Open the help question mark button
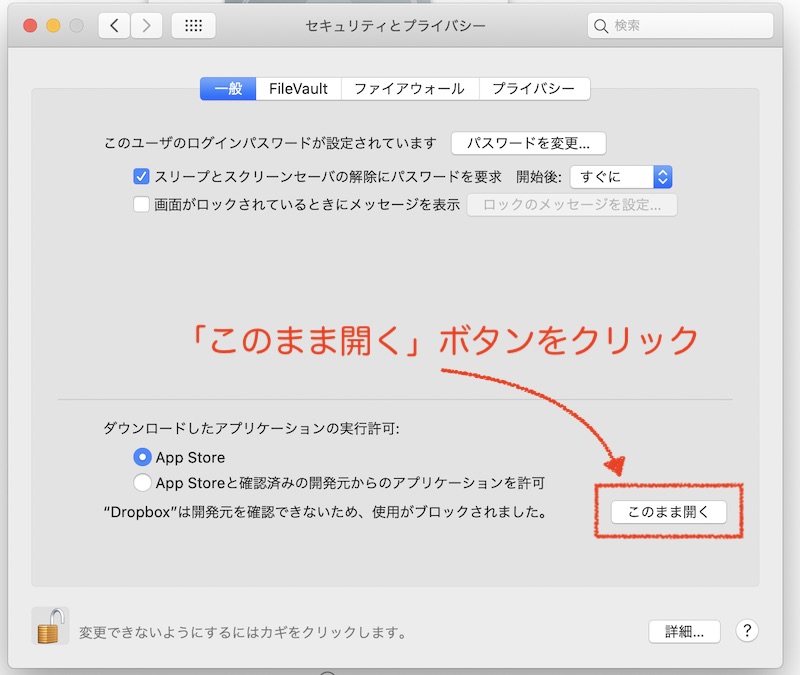This screenshot has width=800, height=675. tap(747, 631)
